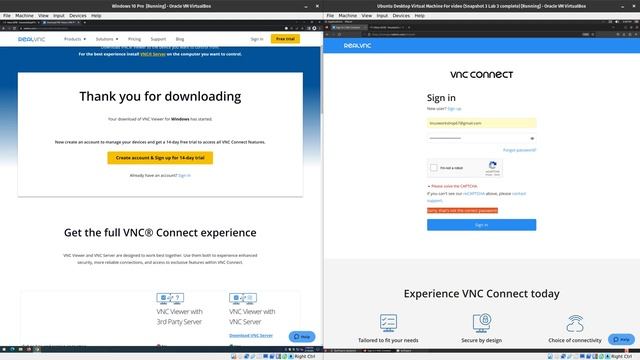The width and height of the screenshot is (640, 360).
Task: Open the Support nav item
Action: coord(158,39)
